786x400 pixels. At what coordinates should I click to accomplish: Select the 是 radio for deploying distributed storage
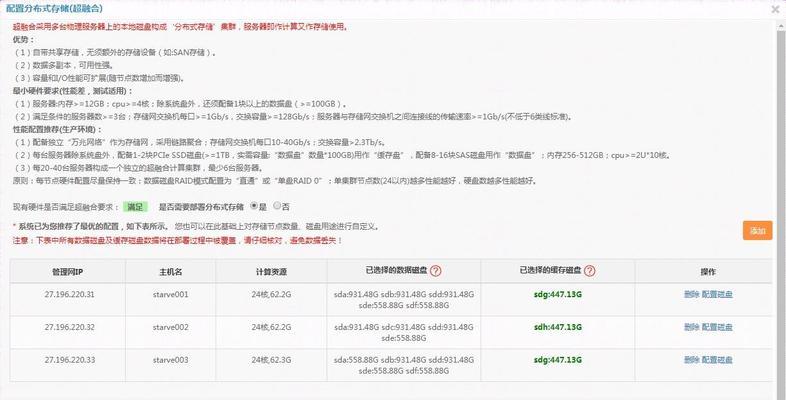pos(254,206)
